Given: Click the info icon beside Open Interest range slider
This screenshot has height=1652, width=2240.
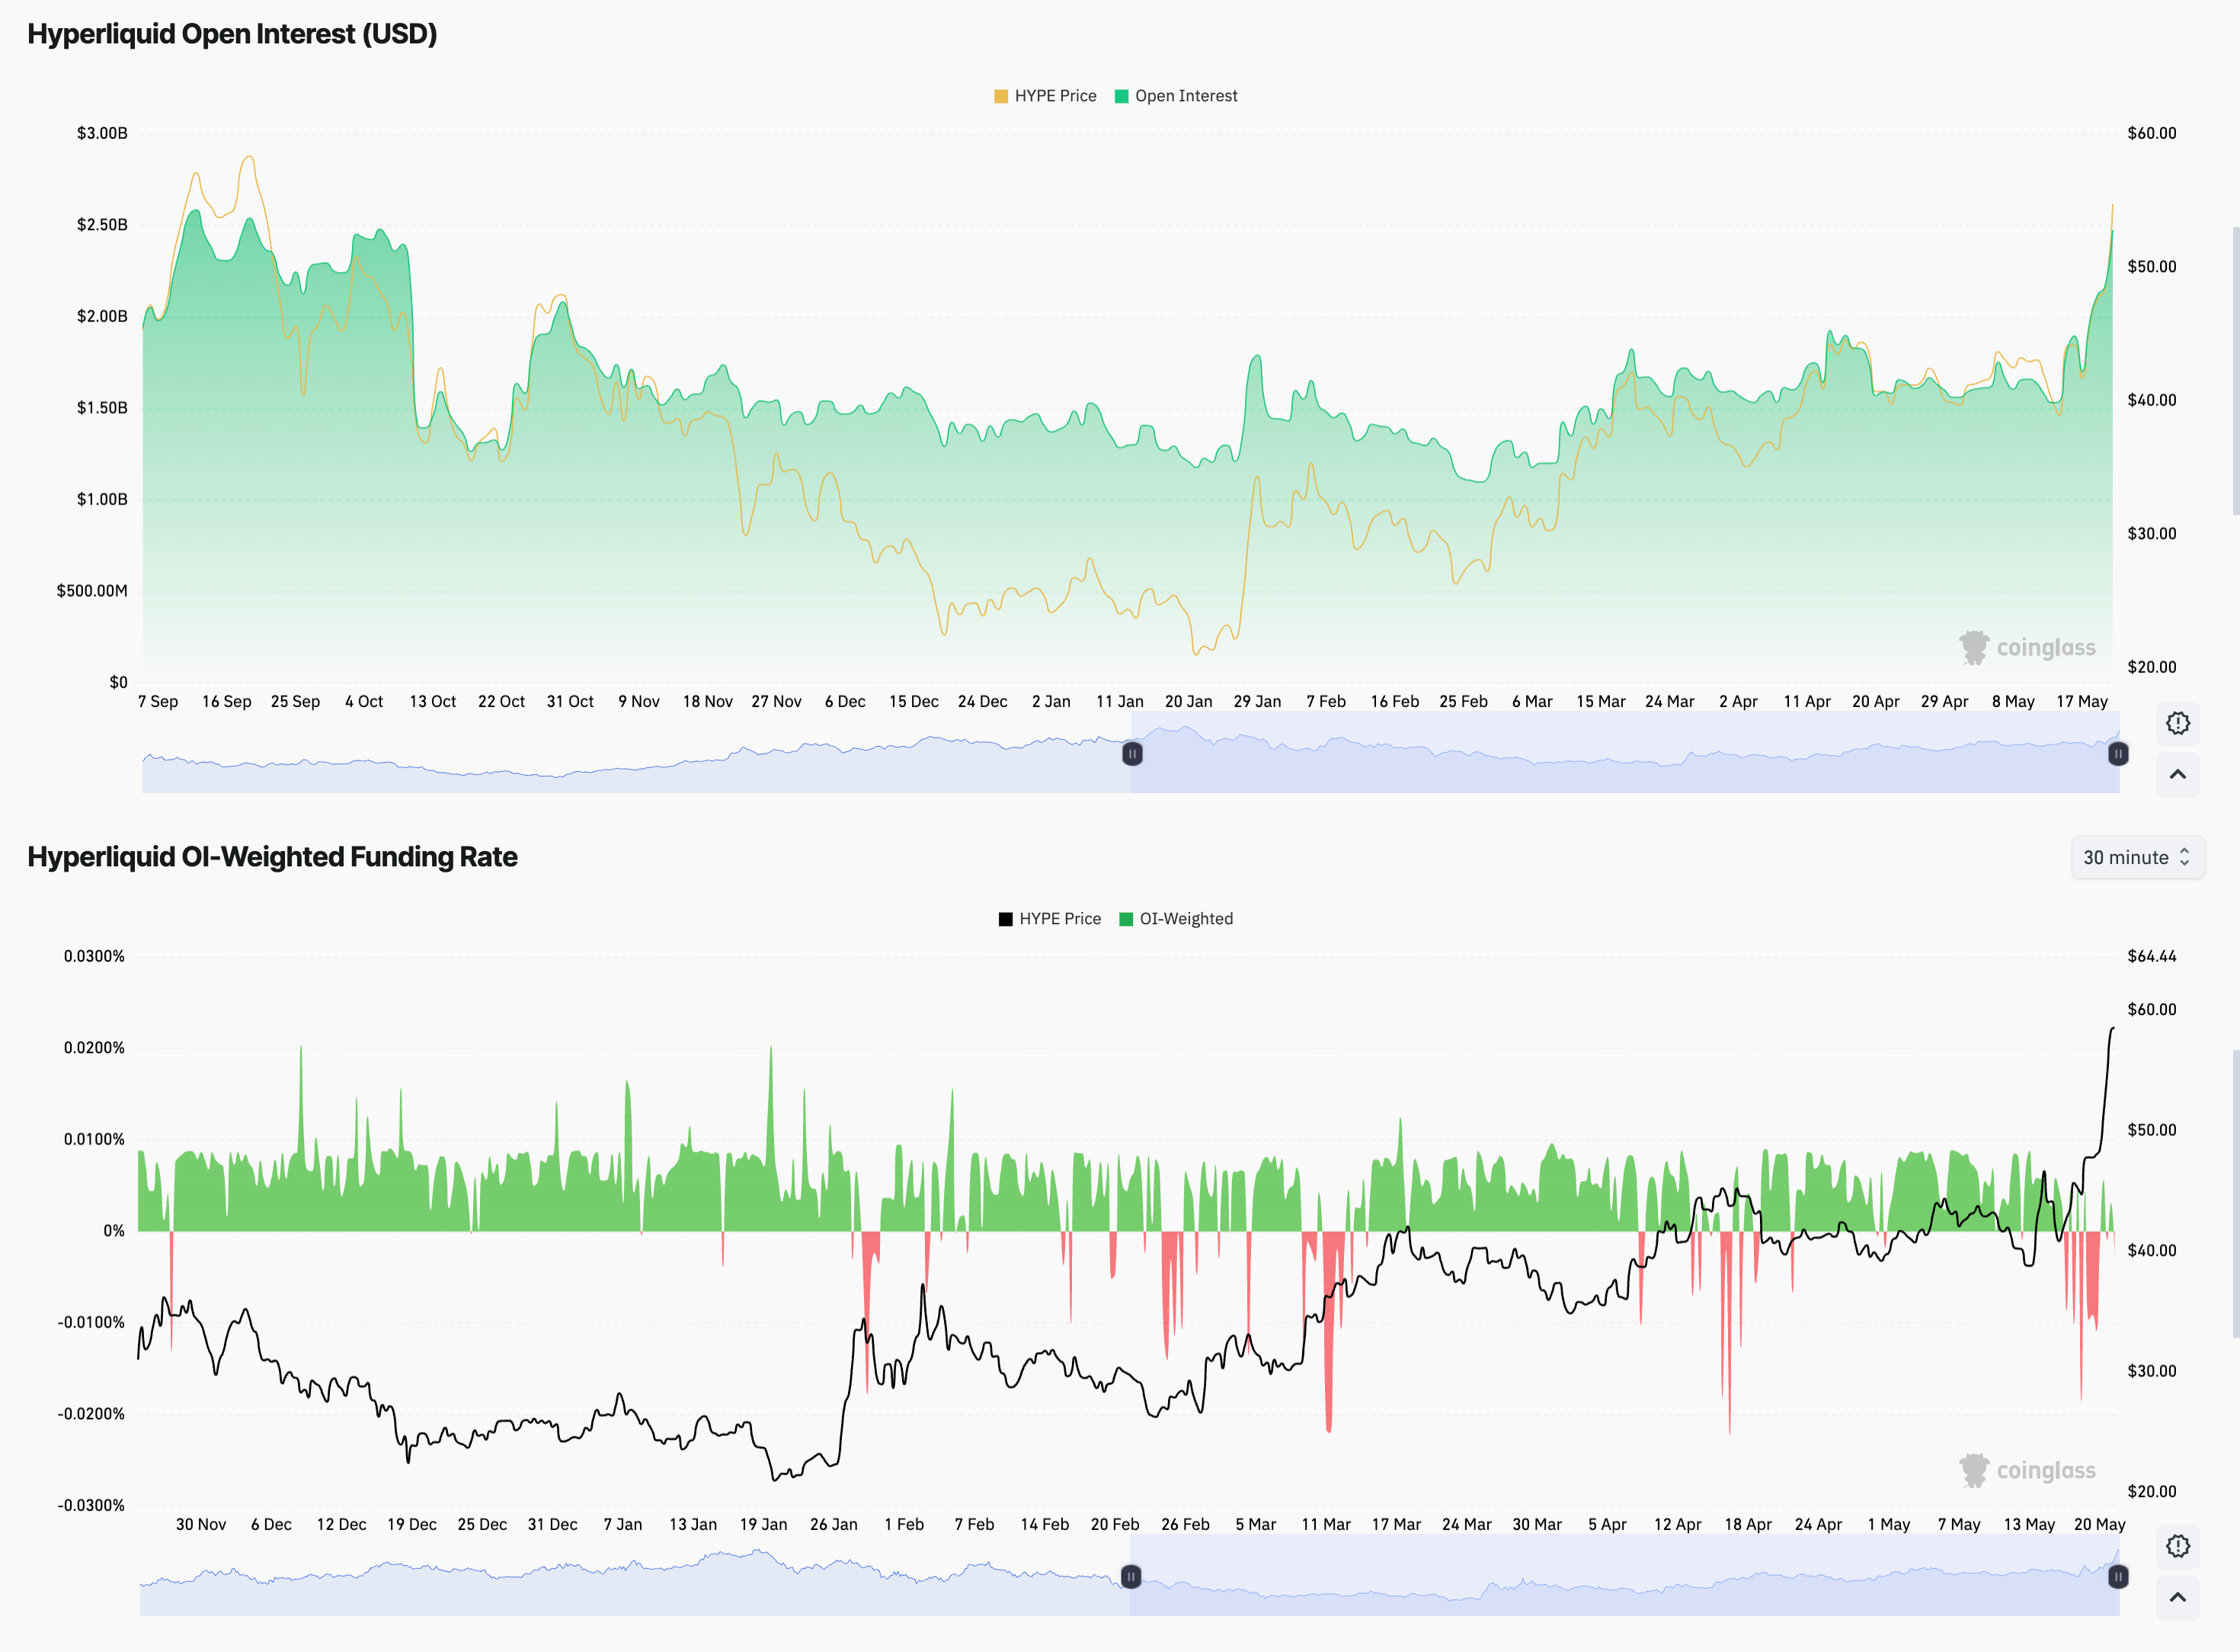Looking at the screenshot, I should tap(2177, 723).
